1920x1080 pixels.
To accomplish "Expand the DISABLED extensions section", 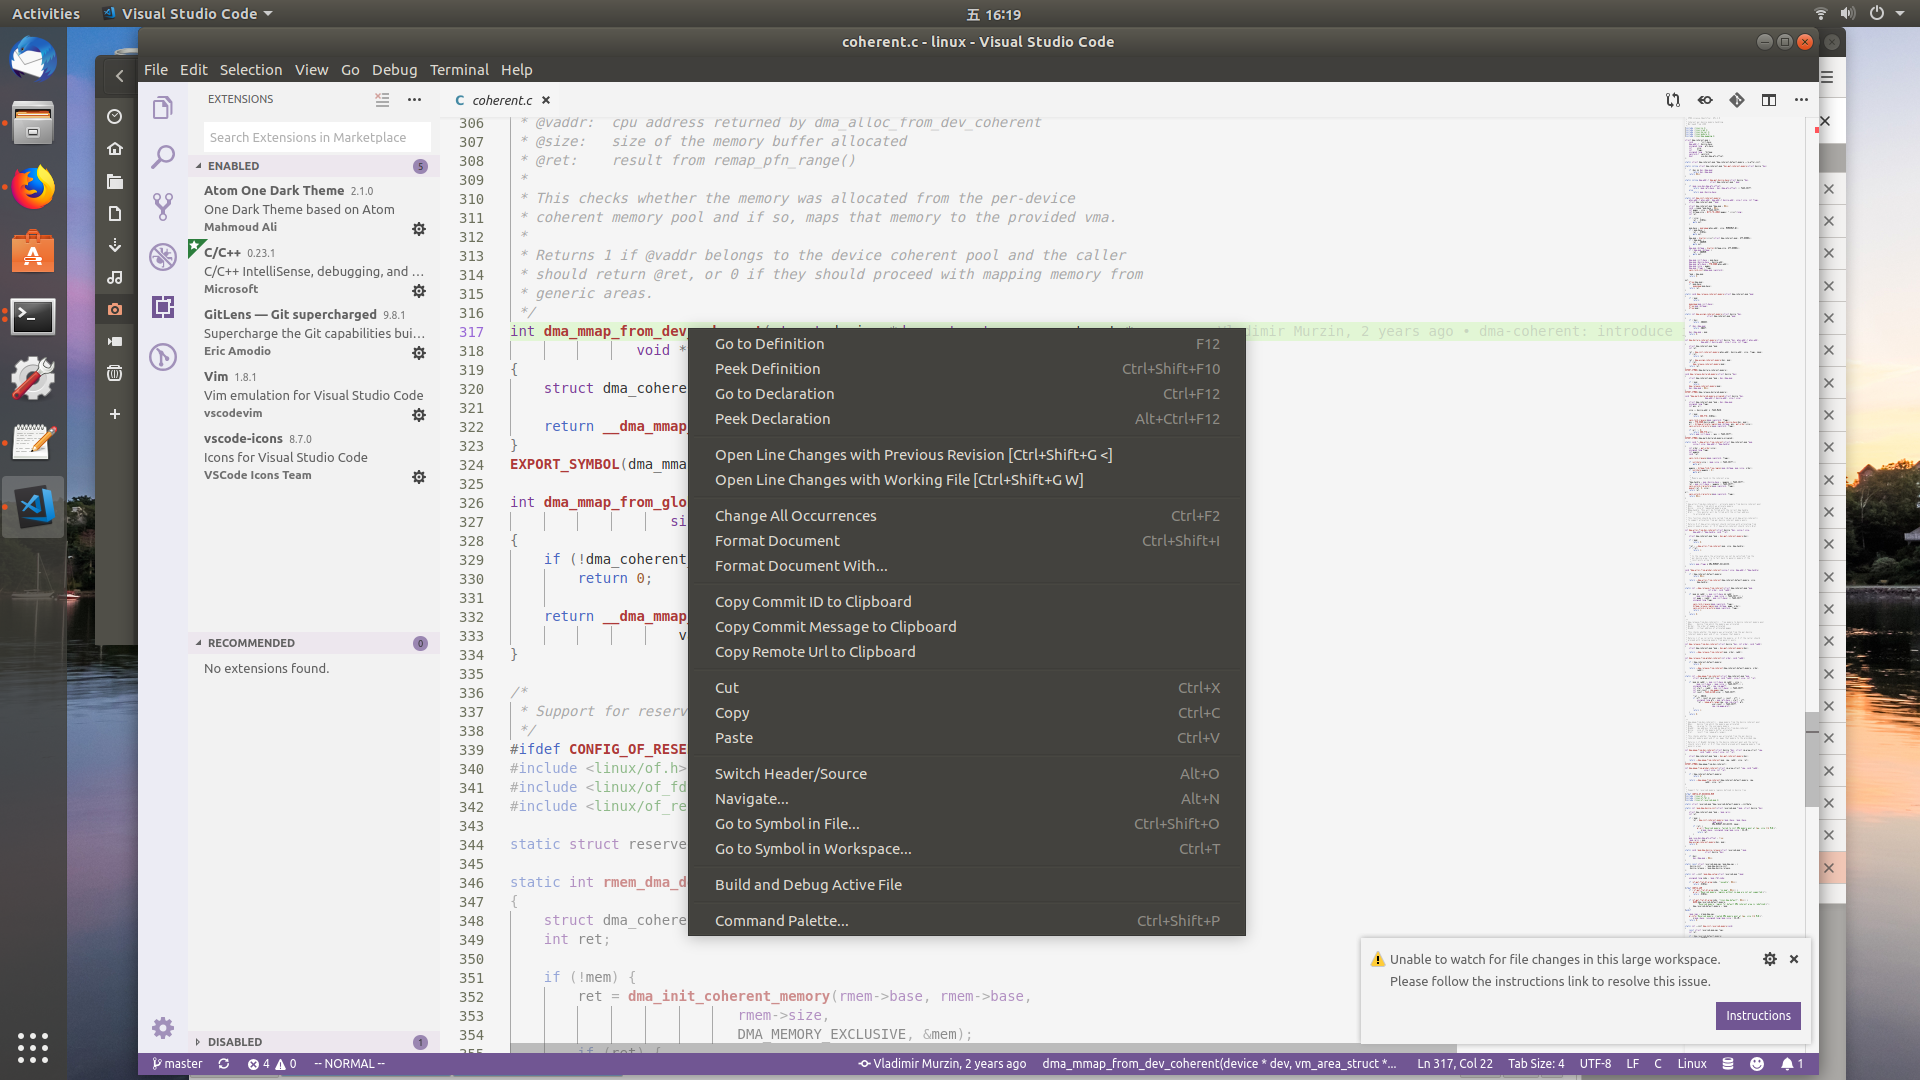I will (314, 1042).
